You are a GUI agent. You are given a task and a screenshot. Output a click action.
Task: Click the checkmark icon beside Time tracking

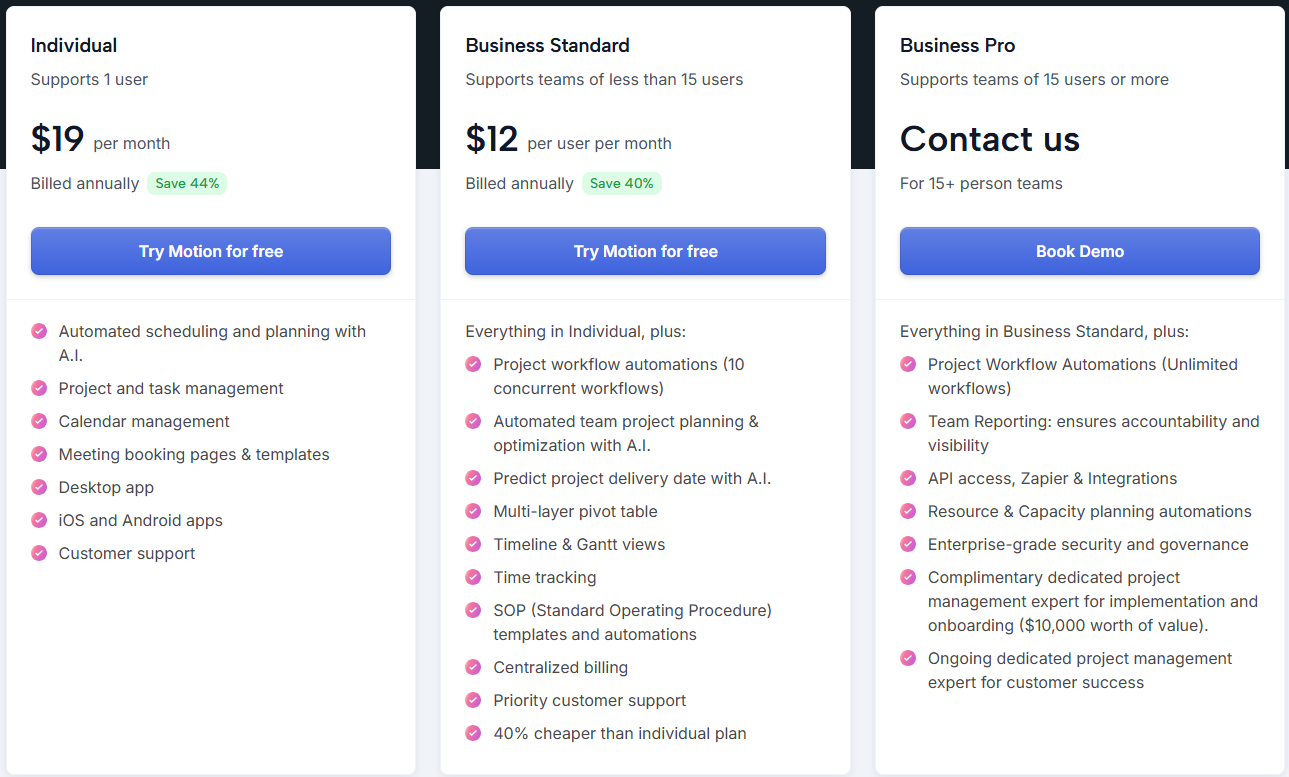pyautogui.click(x=473, y=577)
